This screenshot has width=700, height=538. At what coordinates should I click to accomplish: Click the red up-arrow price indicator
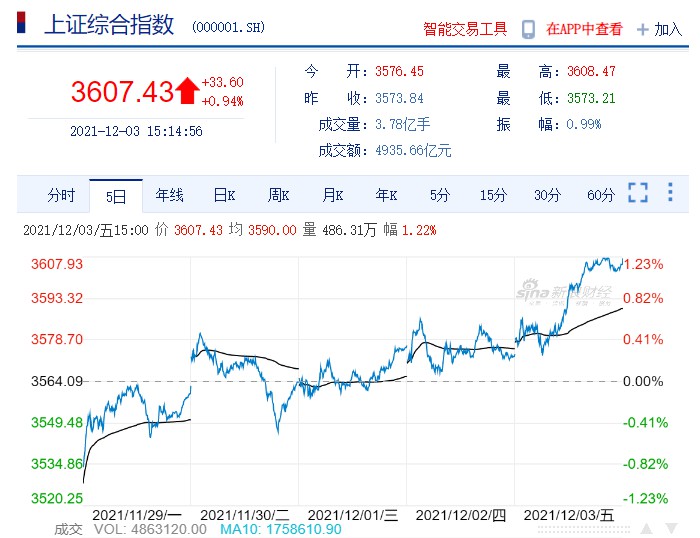click(187, 91)
